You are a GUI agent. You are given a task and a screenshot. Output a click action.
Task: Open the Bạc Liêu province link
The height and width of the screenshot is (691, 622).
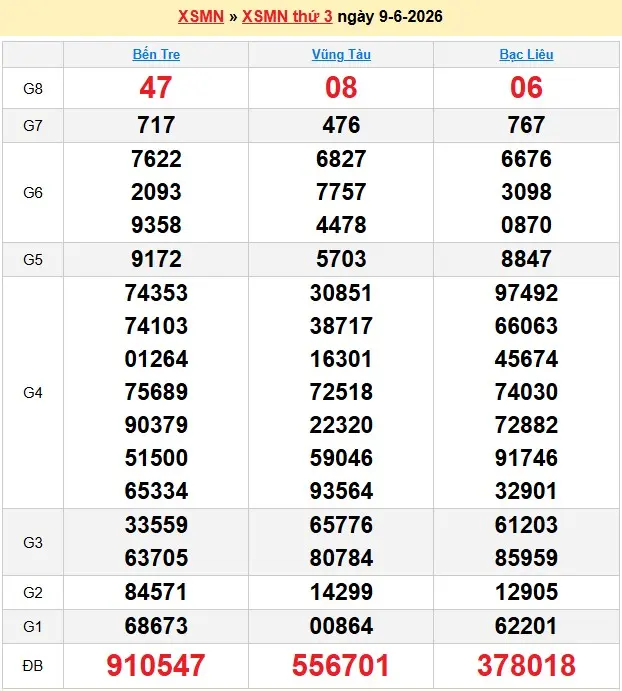tap(526, 54)
